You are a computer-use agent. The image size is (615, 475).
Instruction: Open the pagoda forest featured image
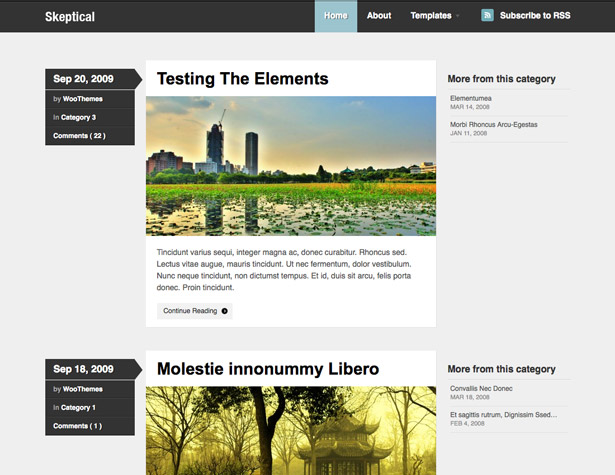(291, 431)
